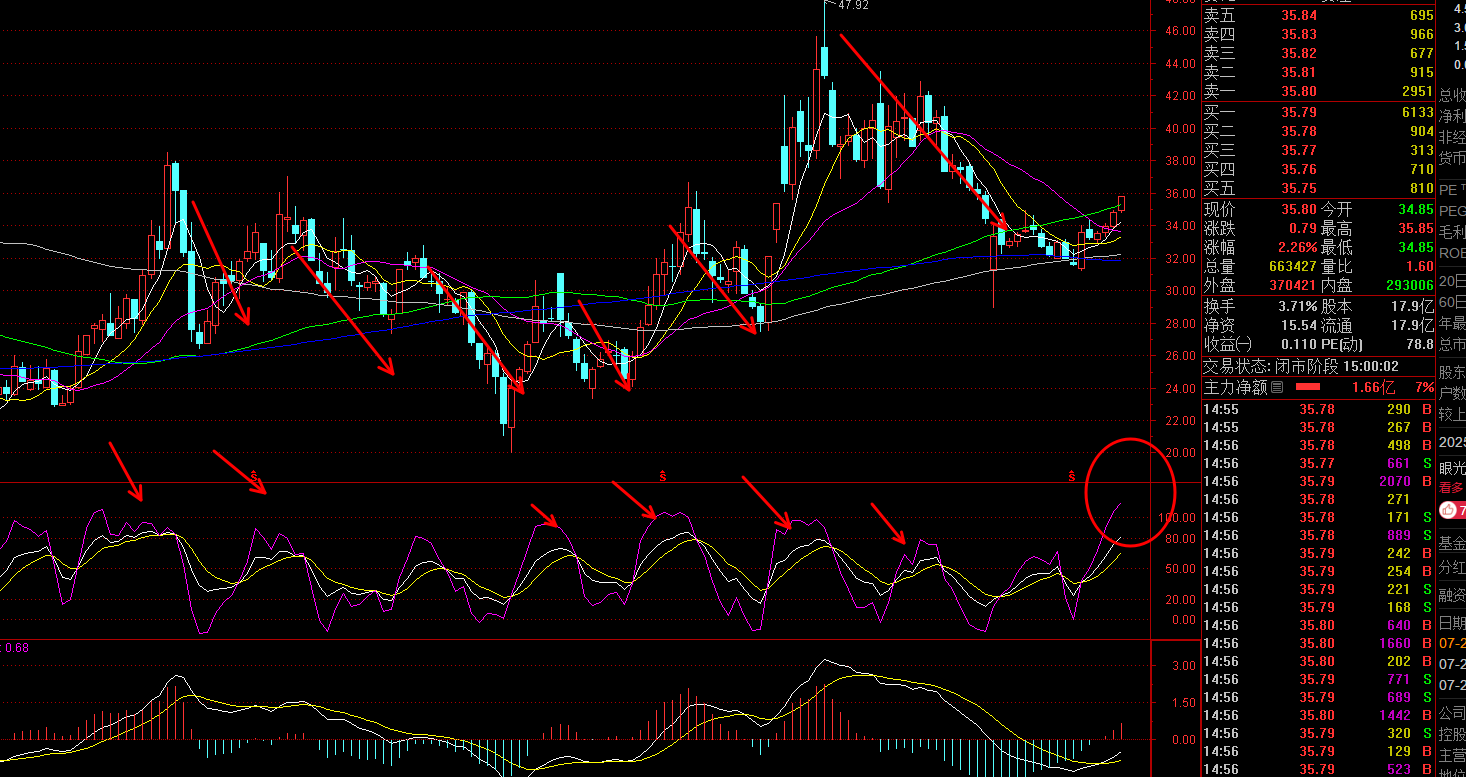Click the 最高 value 35.85
The height and width of the screenshot is (777, 1466).
[1415, 229]
